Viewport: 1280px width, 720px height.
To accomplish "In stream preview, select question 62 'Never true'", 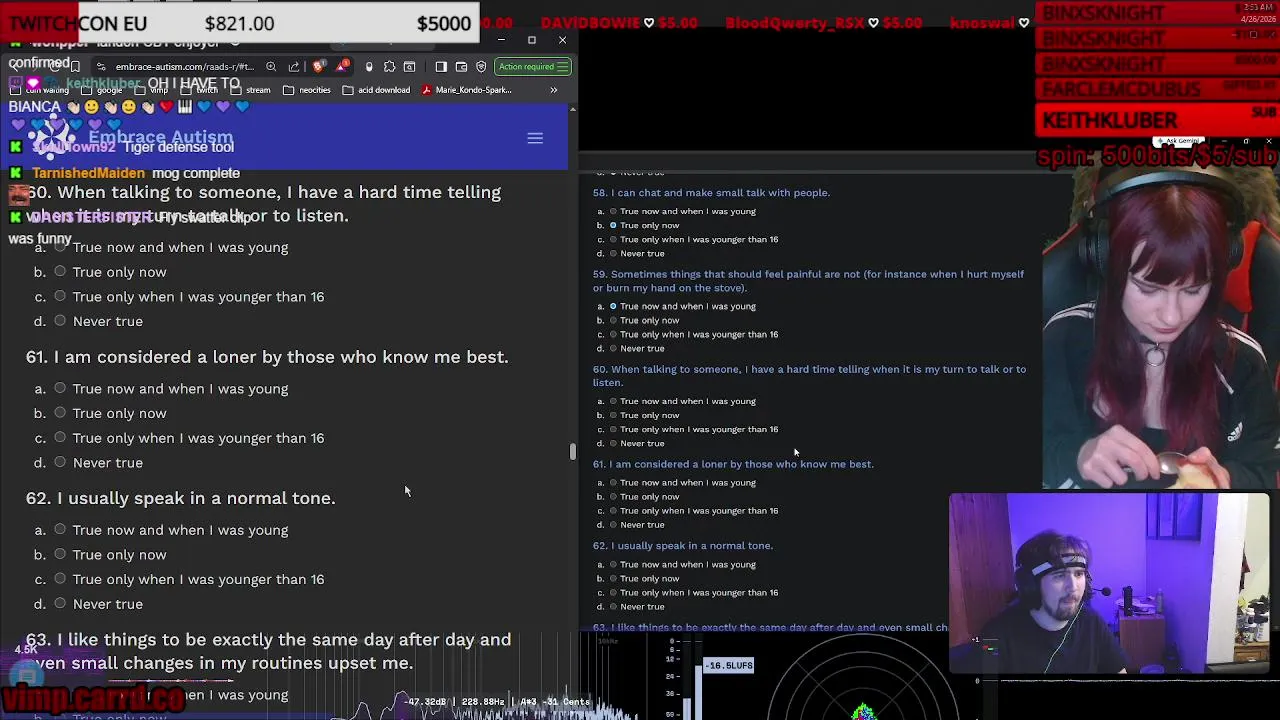I will click(x=613, y=606).
